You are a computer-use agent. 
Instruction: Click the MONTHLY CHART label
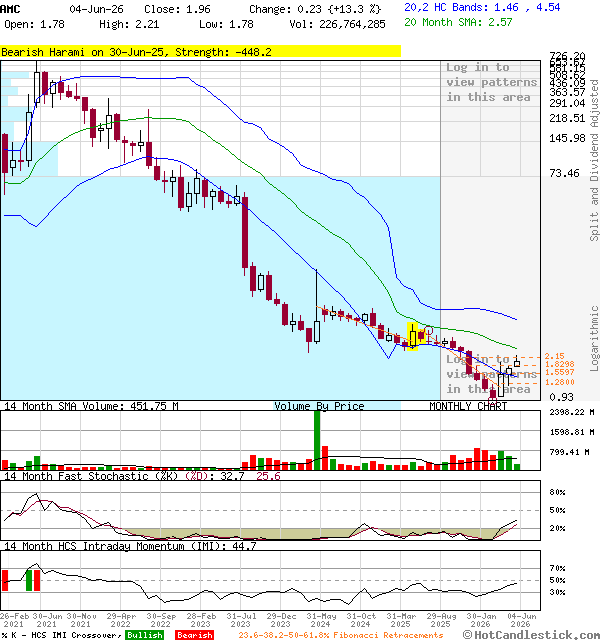[468, 406]
